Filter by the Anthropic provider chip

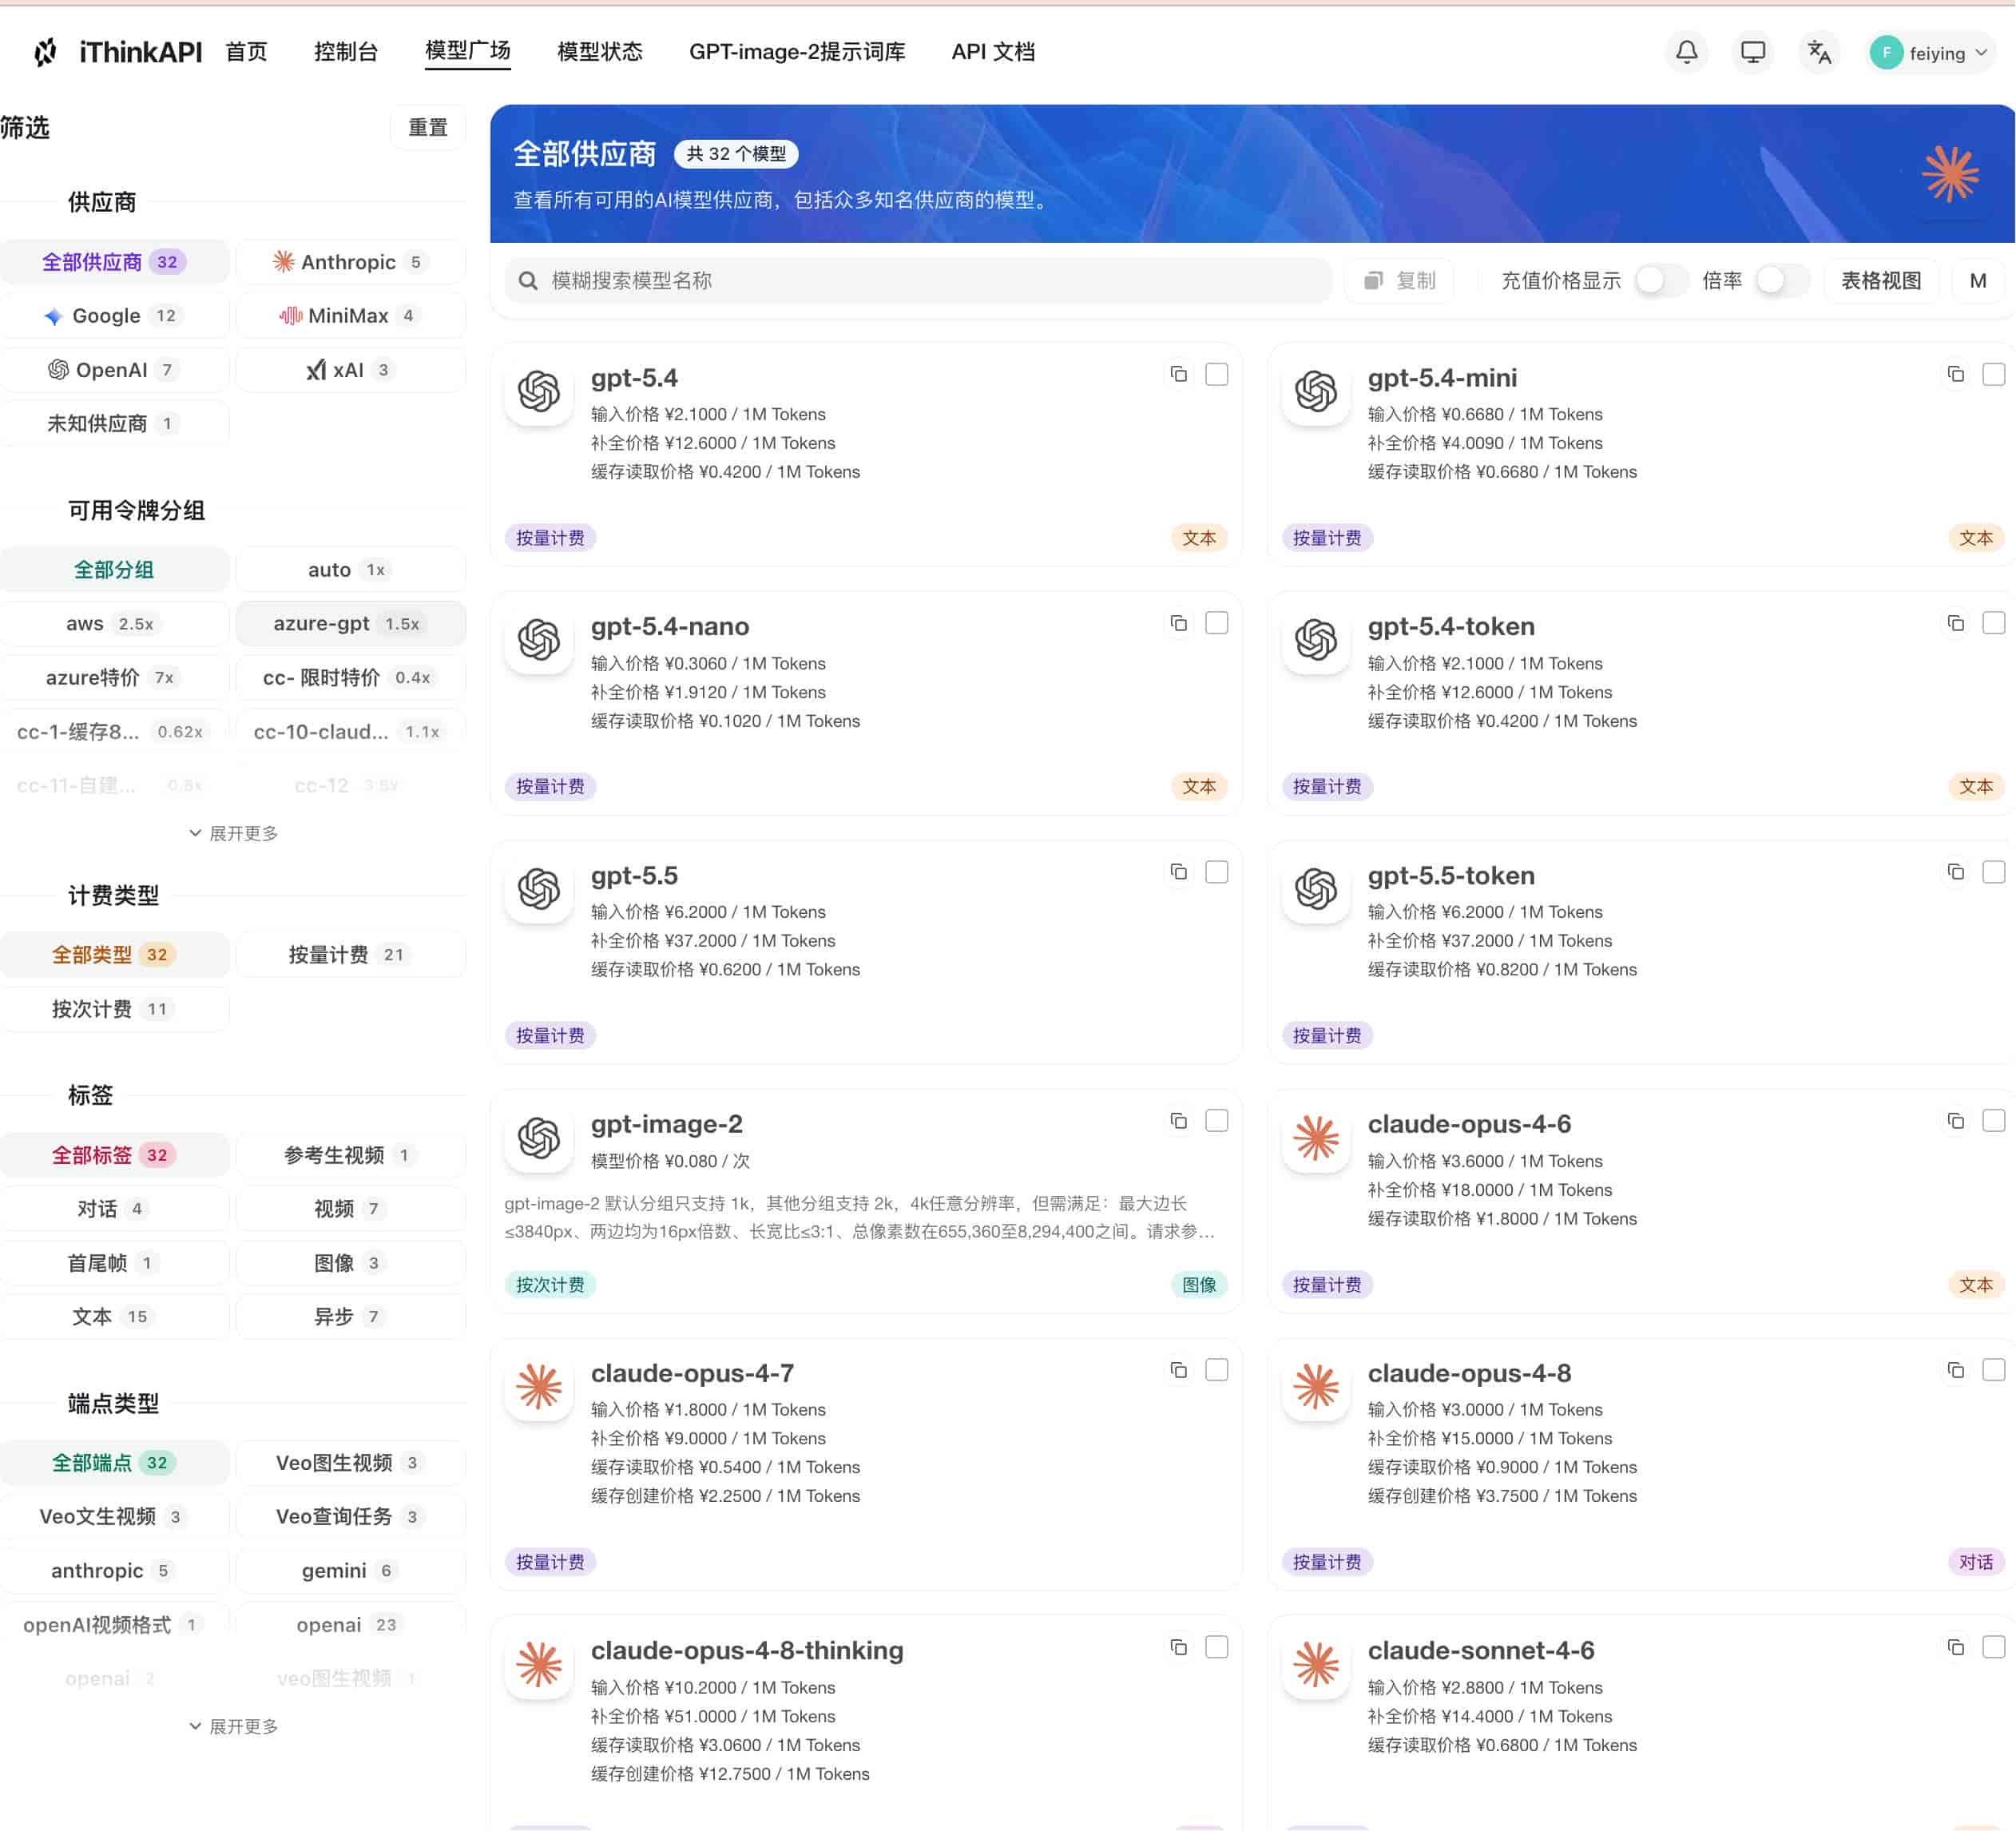point(350,262)
